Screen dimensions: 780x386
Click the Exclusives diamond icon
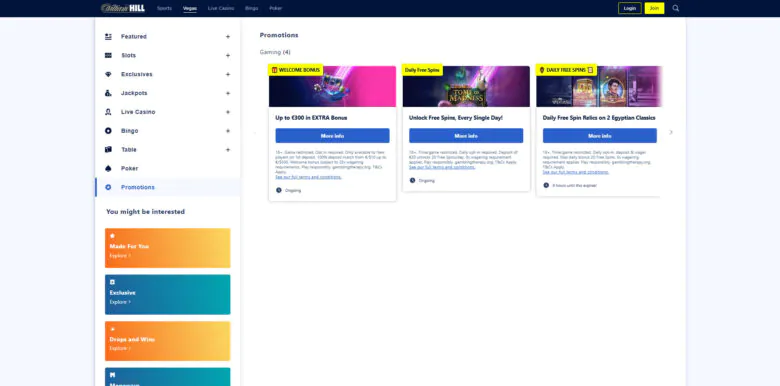[108, 74]
